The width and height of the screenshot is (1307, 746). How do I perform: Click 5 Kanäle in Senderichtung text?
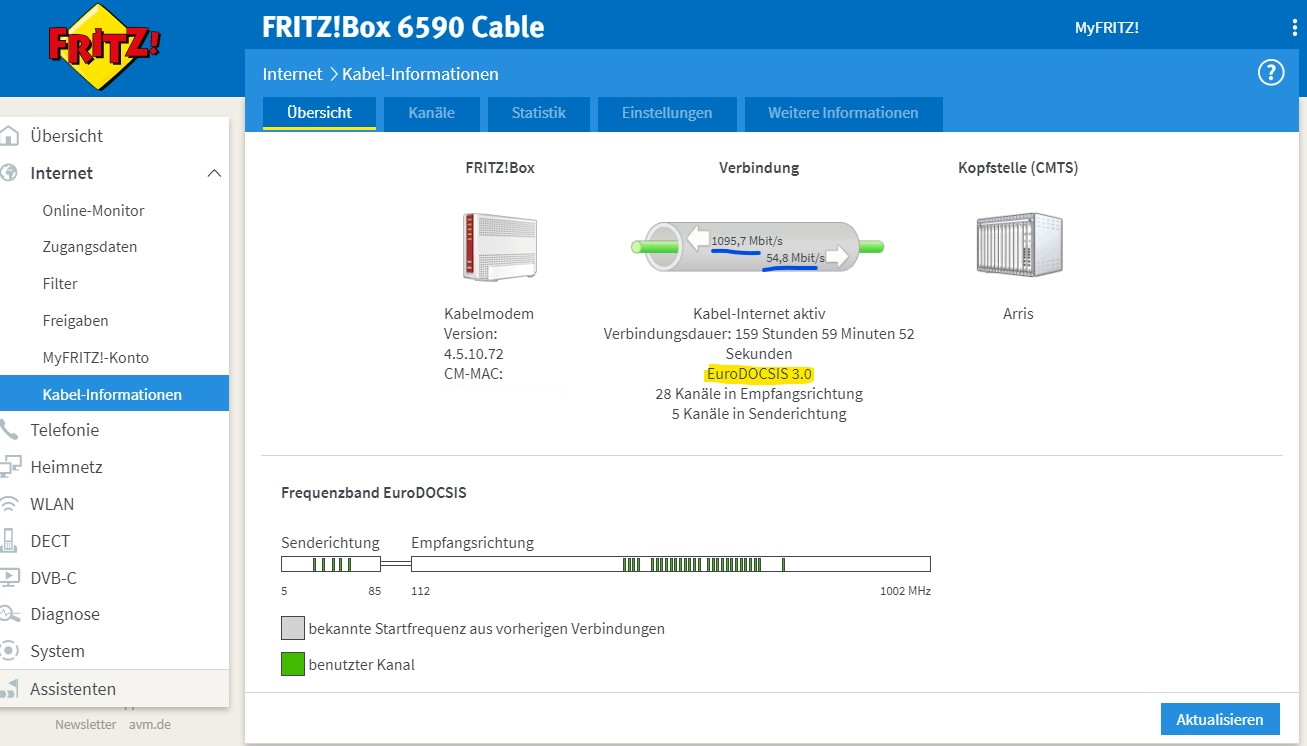tap(759, 414)
